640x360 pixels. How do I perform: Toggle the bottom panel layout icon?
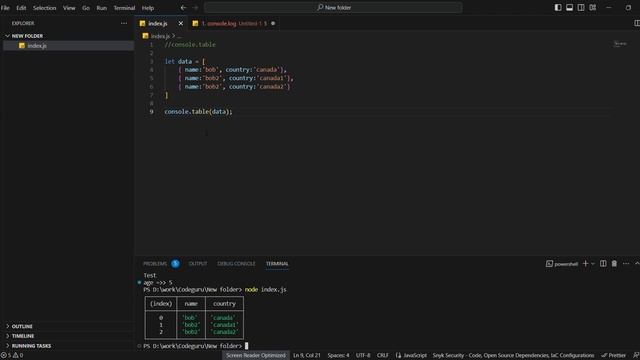pyautogui.click(x=569, y=7)
